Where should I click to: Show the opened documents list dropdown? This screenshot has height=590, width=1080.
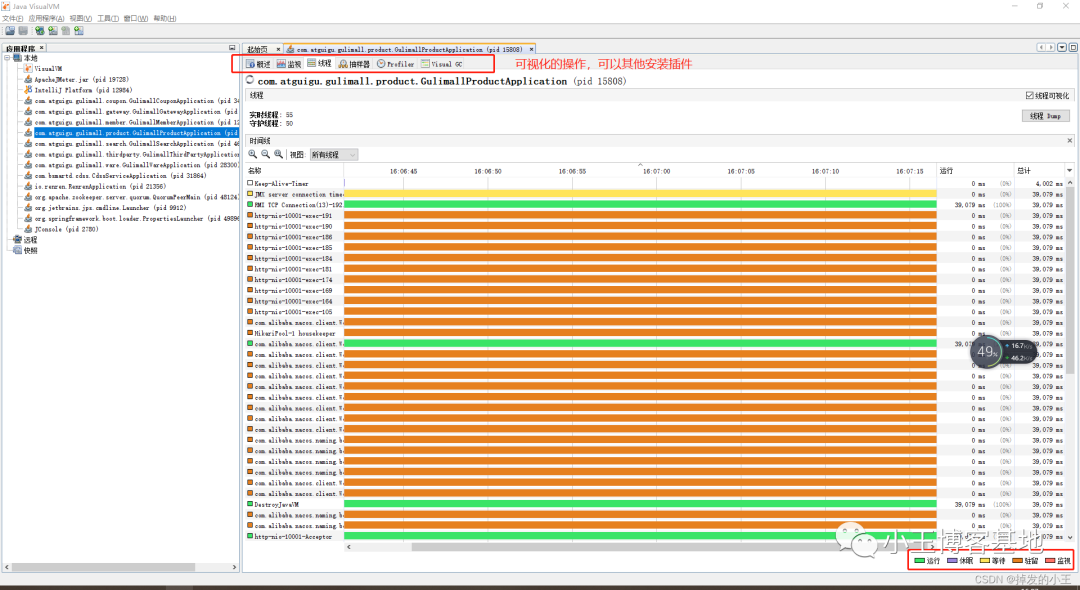click(x=1062, y=48)
